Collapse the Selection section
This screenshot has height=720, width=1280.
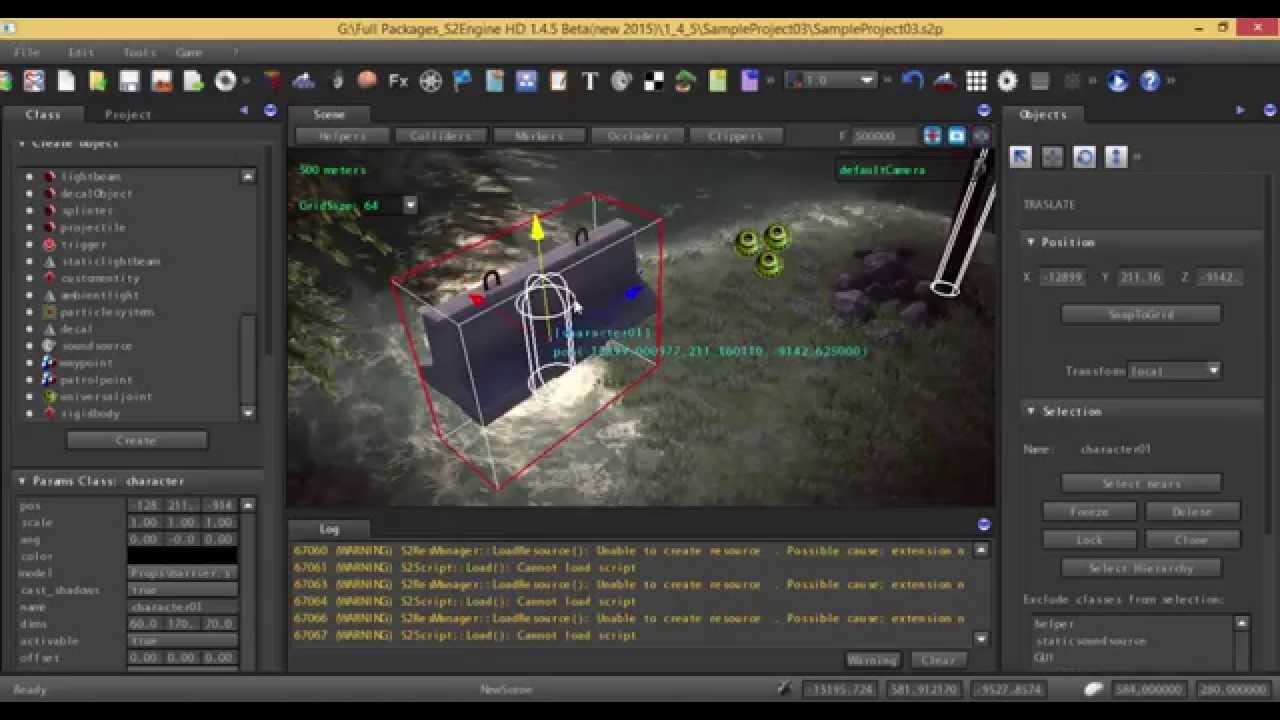[1031, 411]
